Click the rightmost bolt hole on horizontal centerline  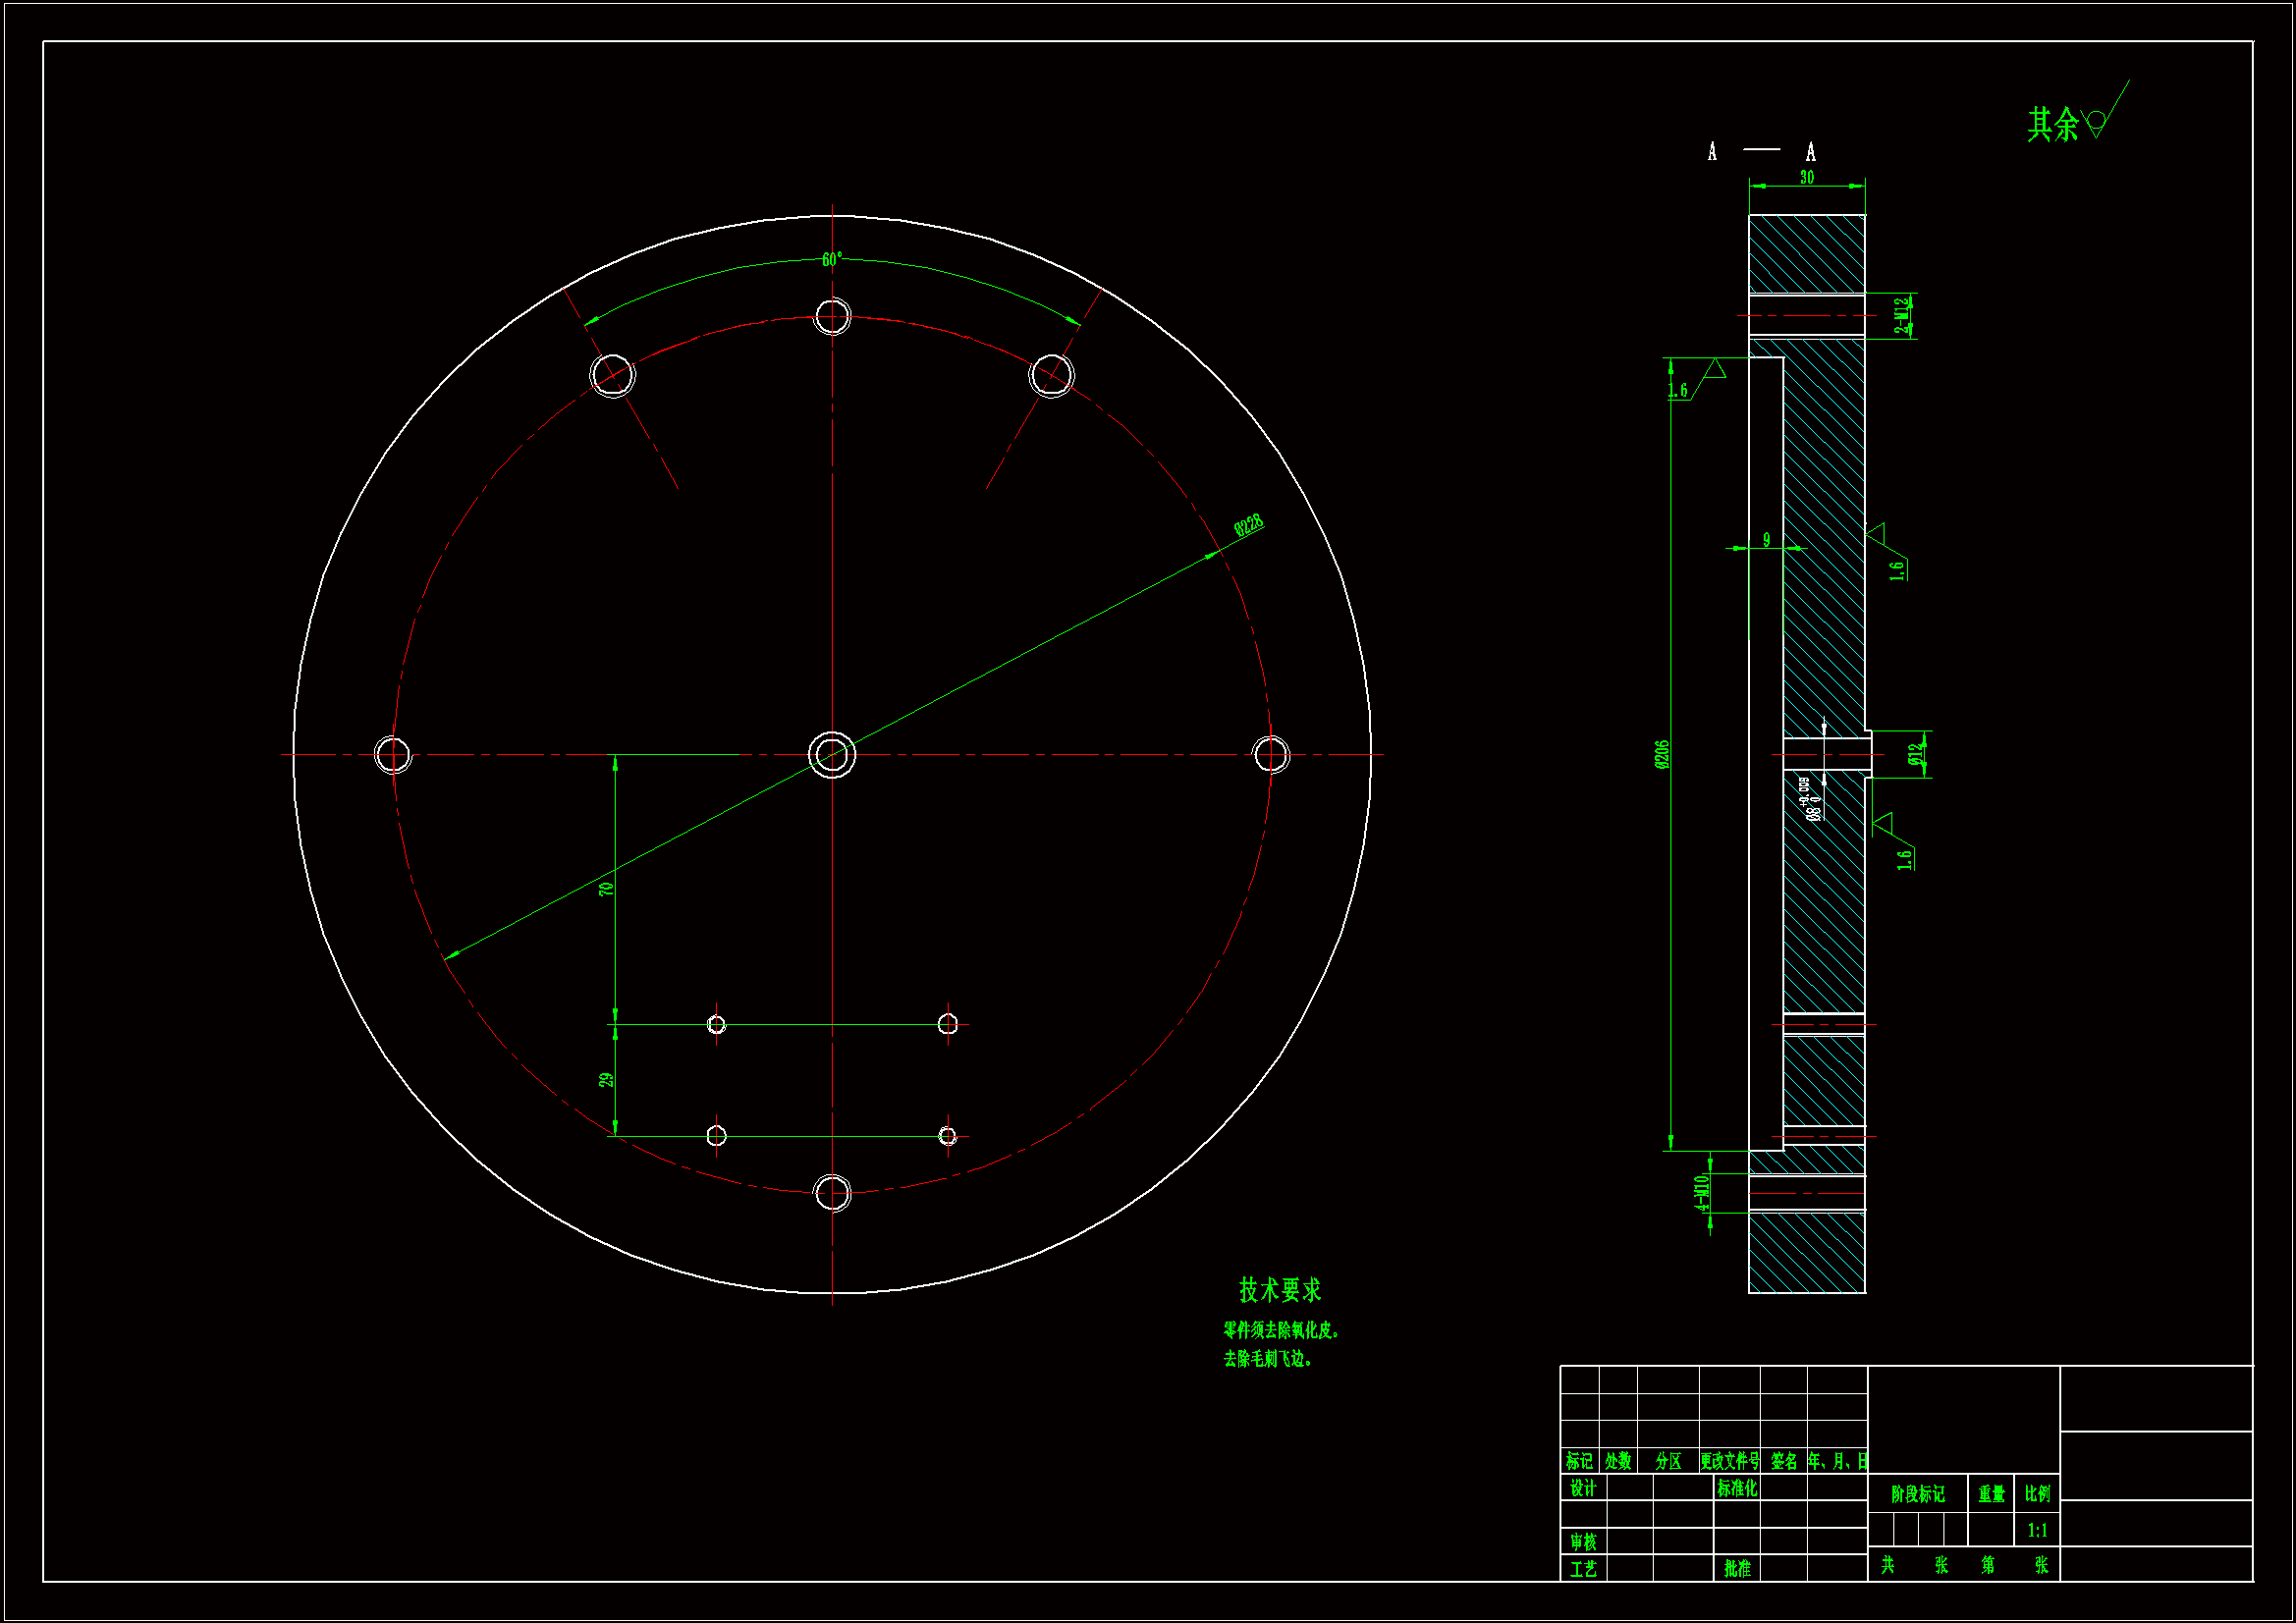[x=1271, y=755]
